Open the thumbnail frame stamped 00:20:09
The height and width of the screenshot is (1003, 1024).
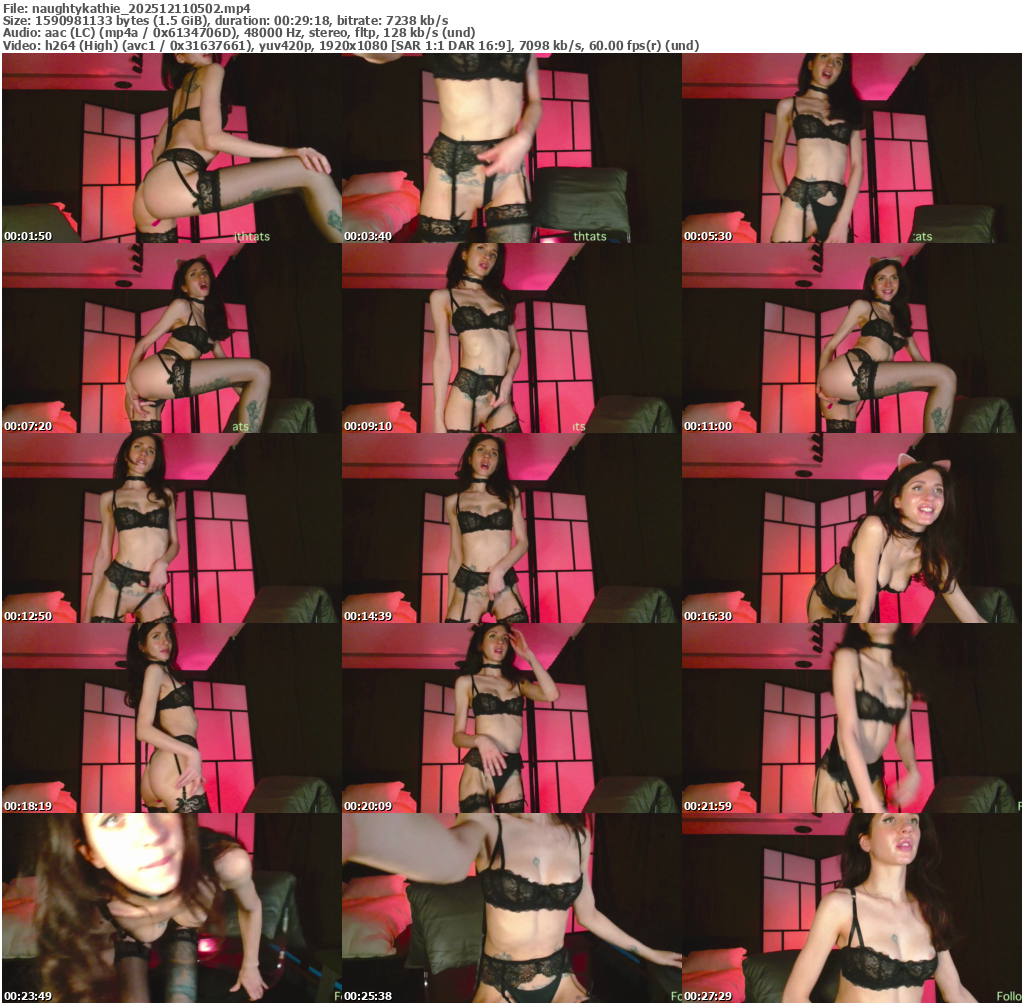[x=512, y=718]
